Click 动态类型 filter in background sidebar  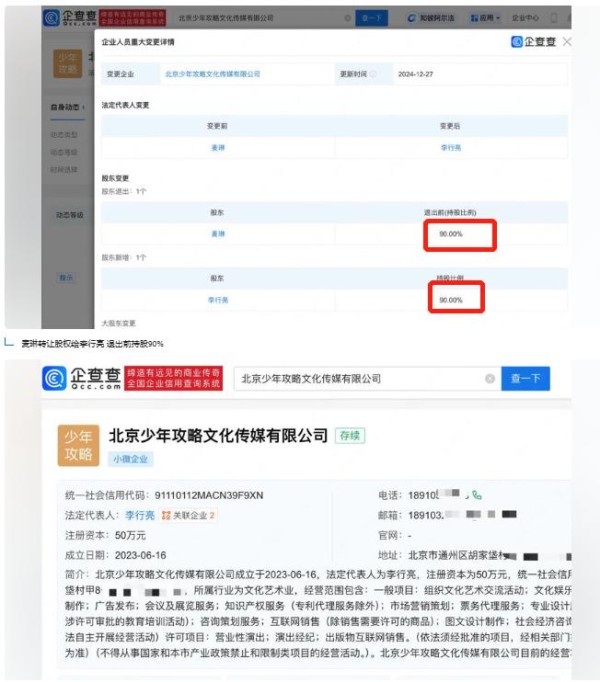(x=64, y=134)
